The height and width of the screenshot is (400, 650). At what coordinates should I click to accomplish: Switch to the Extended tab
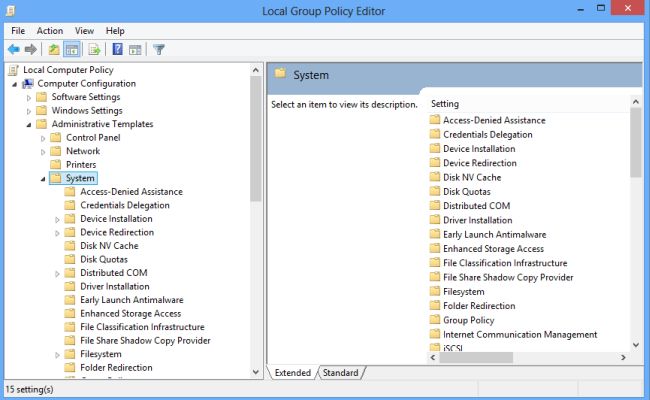pyautogui.click(x=293, y=373)
